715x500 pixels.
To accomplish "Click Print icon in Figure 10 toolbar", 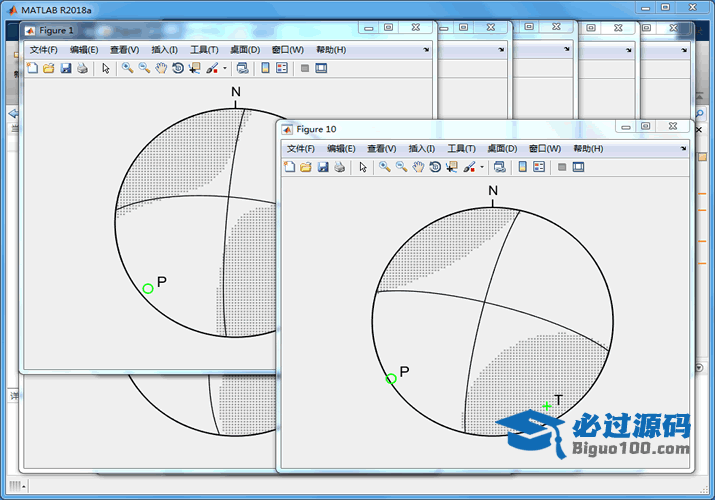I will (340, 167).
